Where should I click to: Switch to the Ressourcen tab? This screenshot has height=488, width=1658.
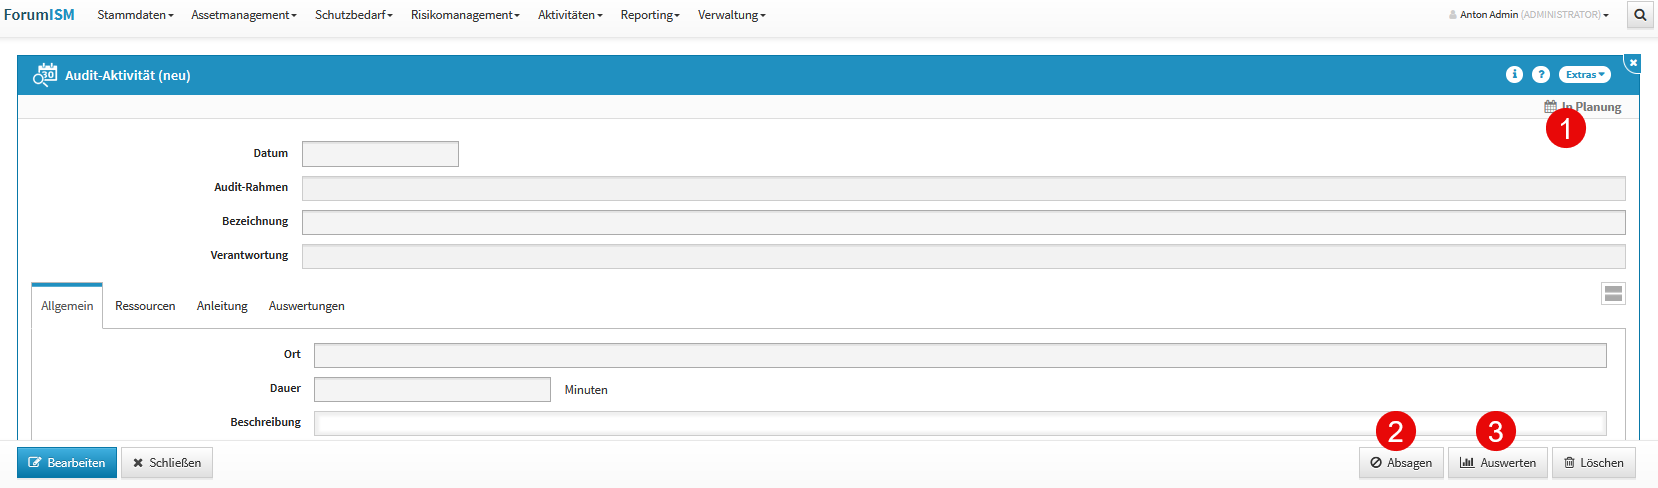(145, 306)
